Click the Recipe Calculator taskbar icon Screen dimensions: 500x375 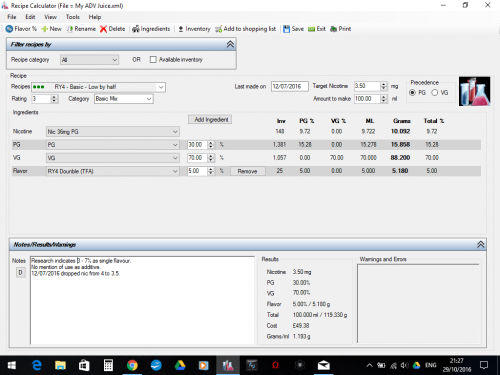point(228,365)
